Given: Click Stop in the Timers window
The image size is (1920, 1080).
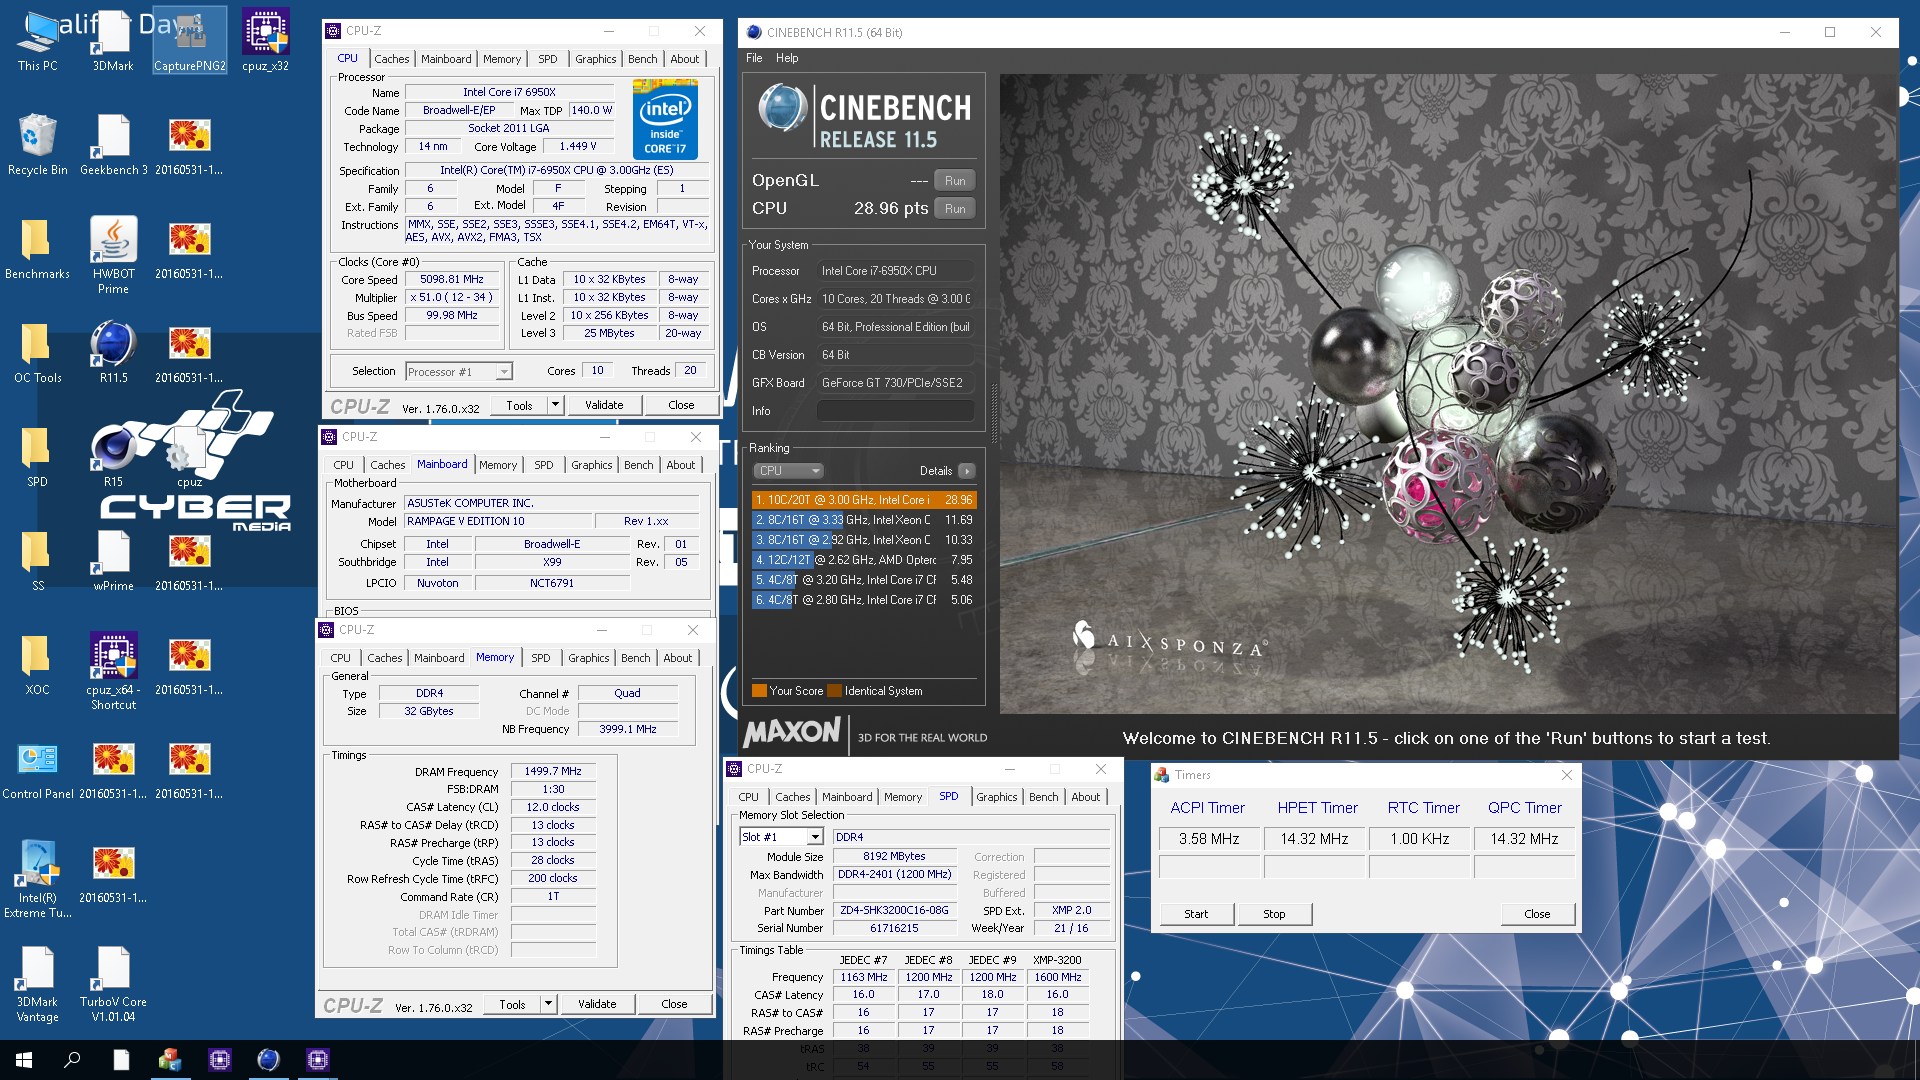Looking at the screenshot, I should 1274,914.
